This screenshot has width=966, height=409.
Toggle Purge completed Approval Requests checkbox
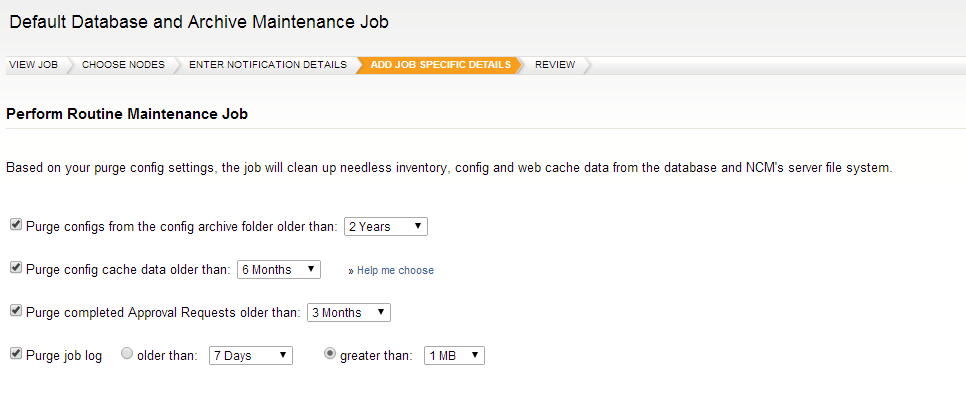(x=15, y=311)
